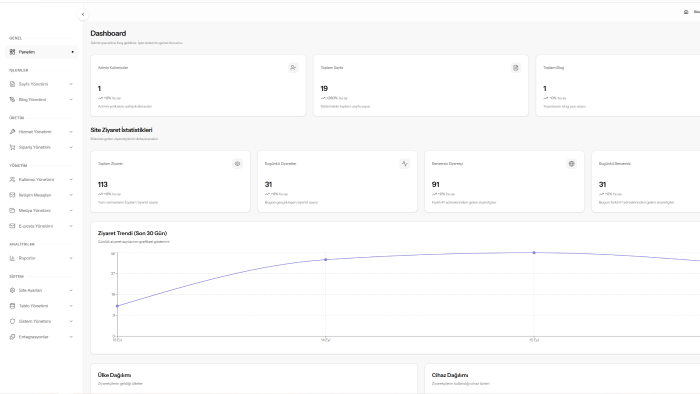Open the Sayfa Yönetimi menu label
This screenshot has width=700, height=394.
pyautogui.click(x=33, y=84)
